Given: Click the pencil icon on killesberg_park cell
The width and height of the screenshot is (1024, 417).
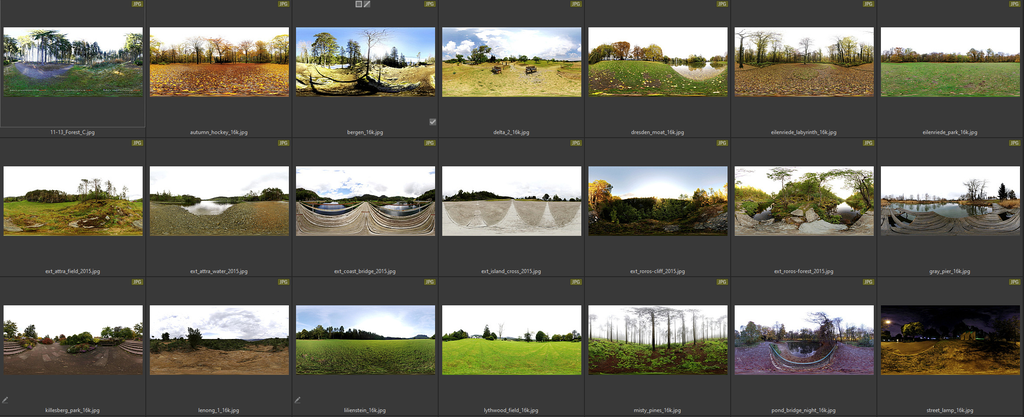Looking at the screenshot, I should [5, 400].
